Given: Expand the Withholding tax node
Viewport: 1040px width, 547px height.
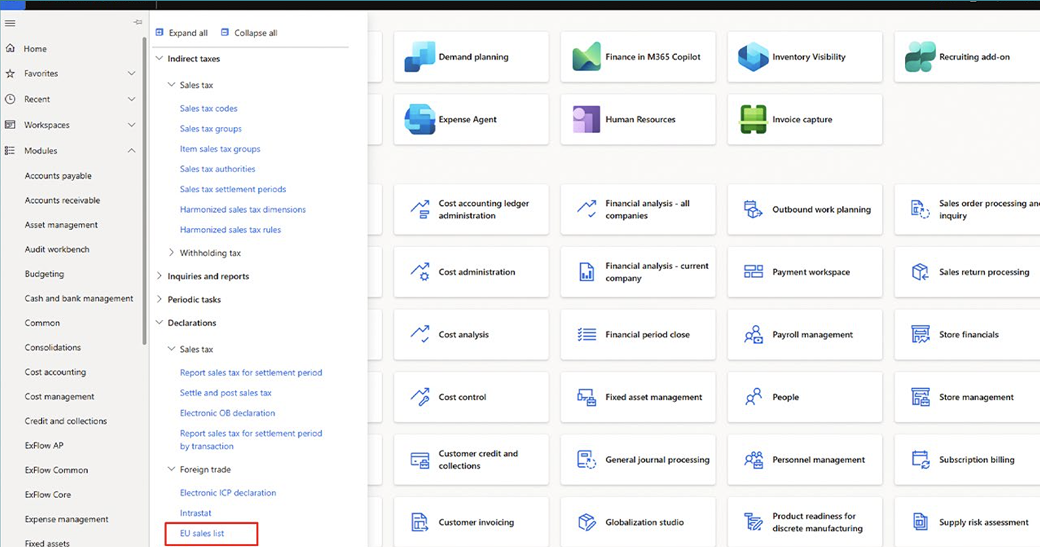Looking at the screenshot, I should (x=171, y=253).
